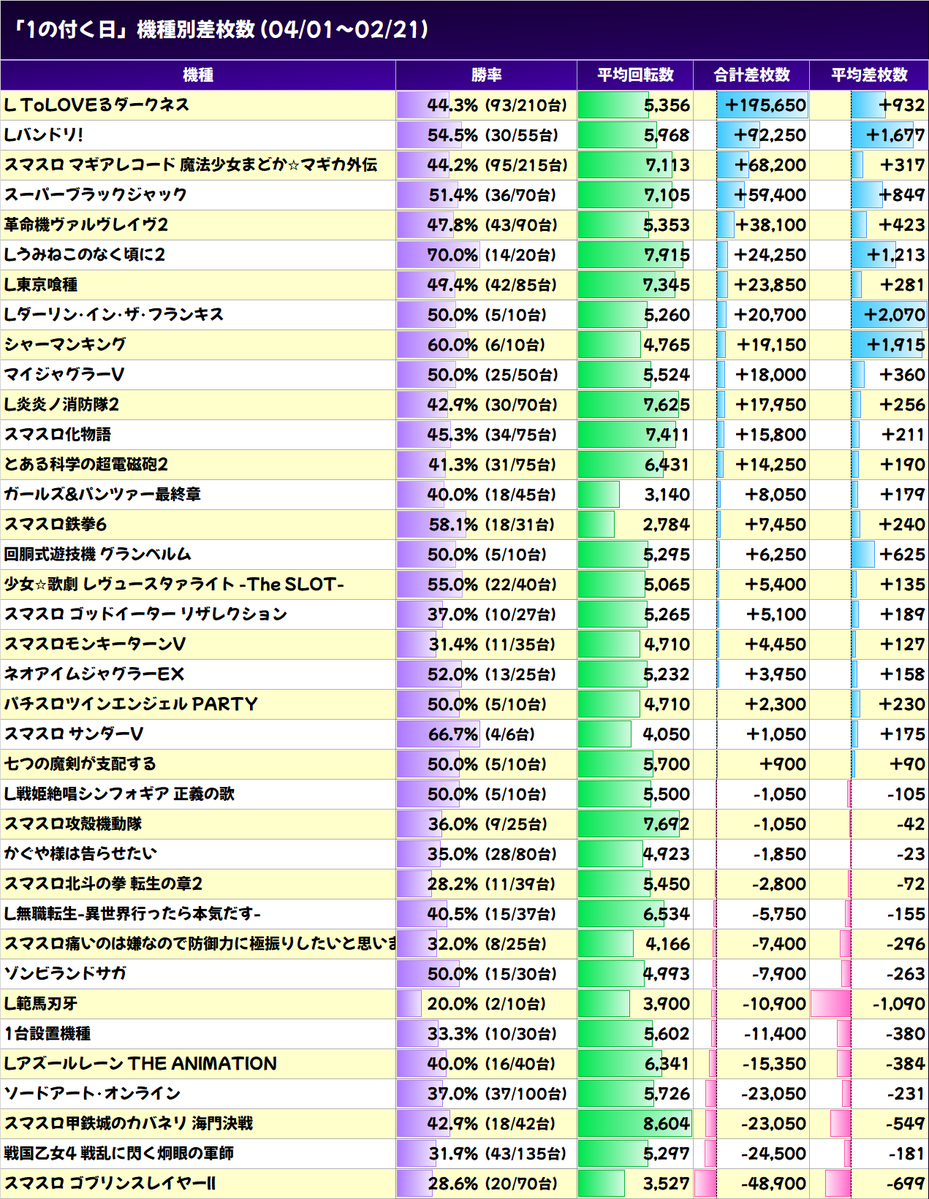This screenshot has height=1199, width=929.
Task: Click スマスロ痛いのは嫌なので防御力に極振り machine name
Action: 199,944
